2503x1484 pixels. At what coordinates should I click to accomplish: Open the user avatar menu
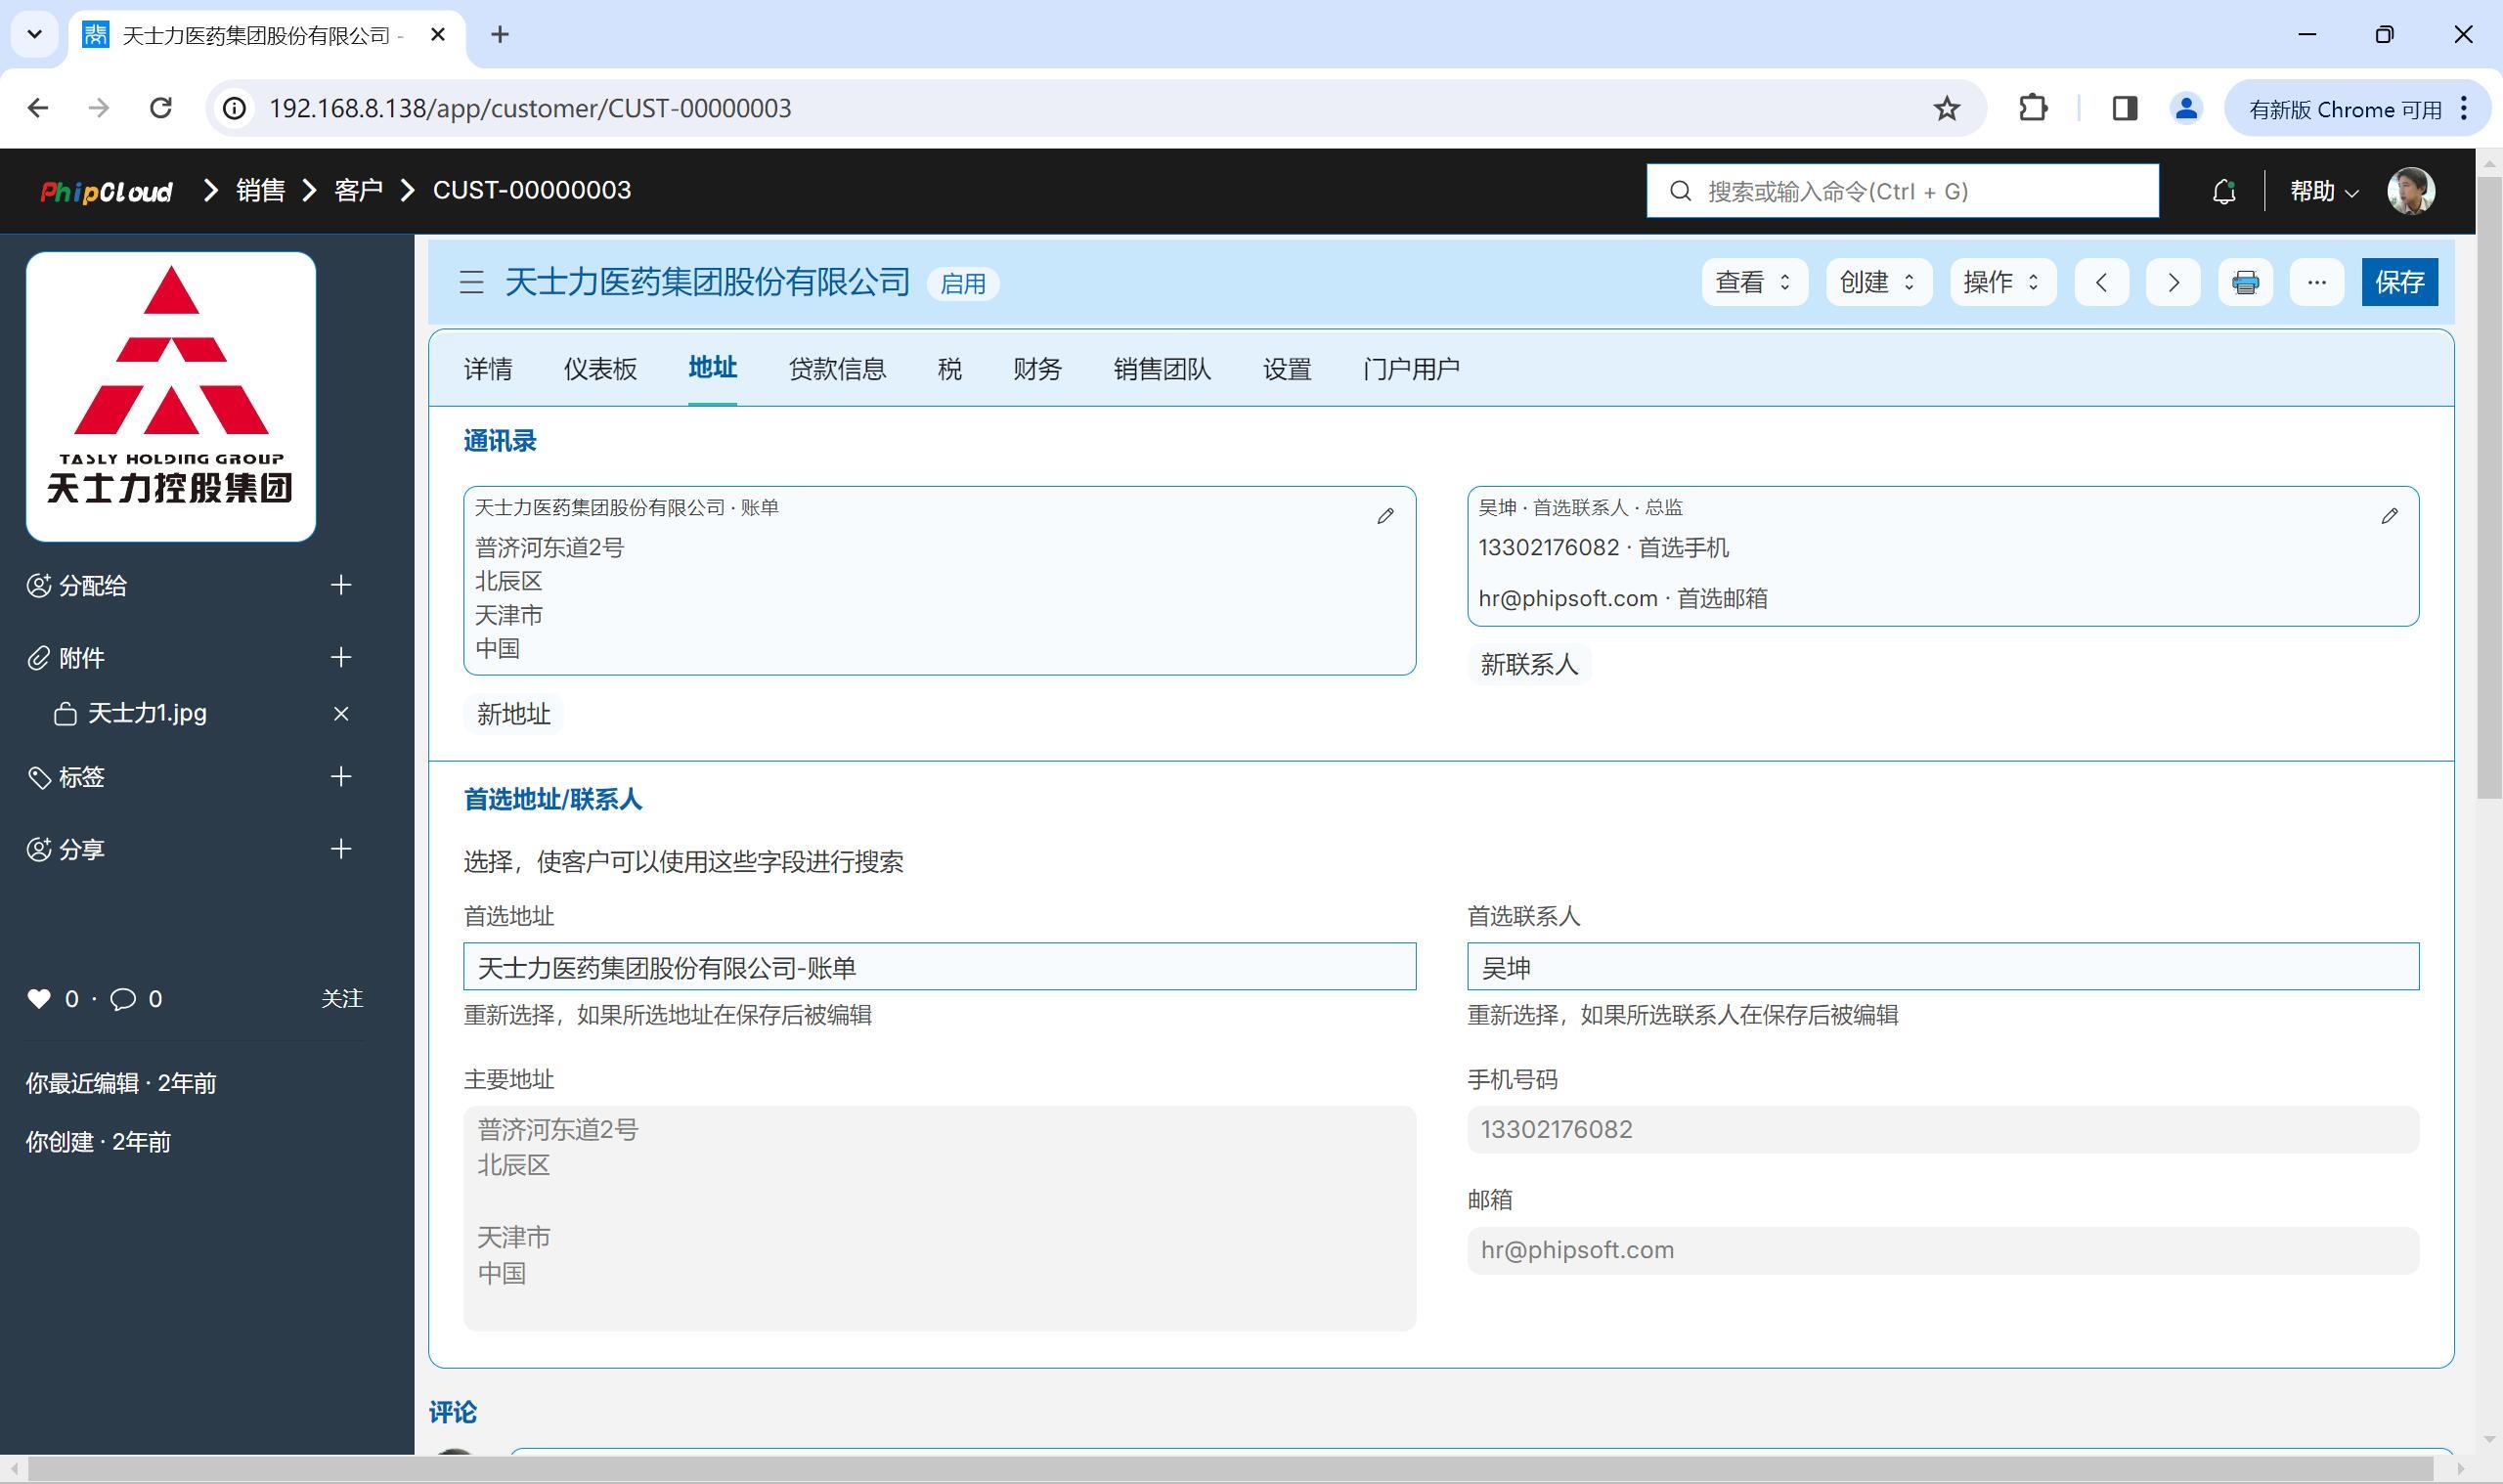pos(2410,191)
